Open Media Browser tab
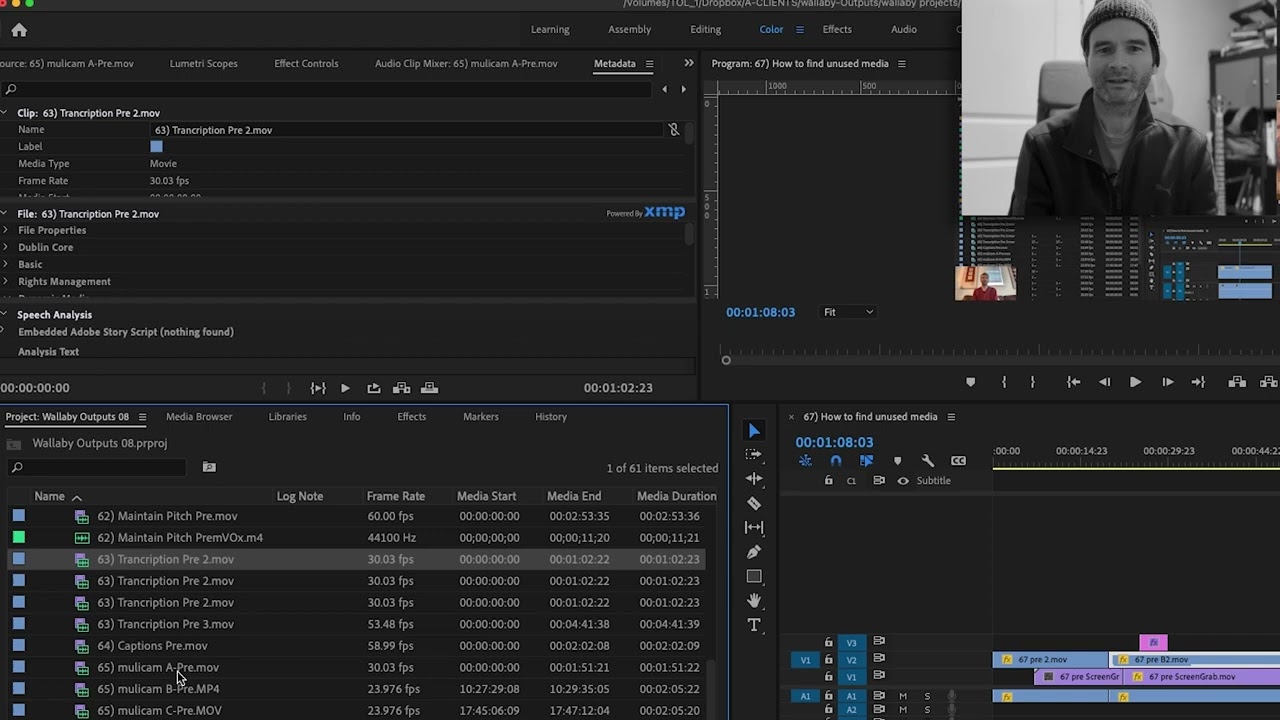 (x=199, y=416)
